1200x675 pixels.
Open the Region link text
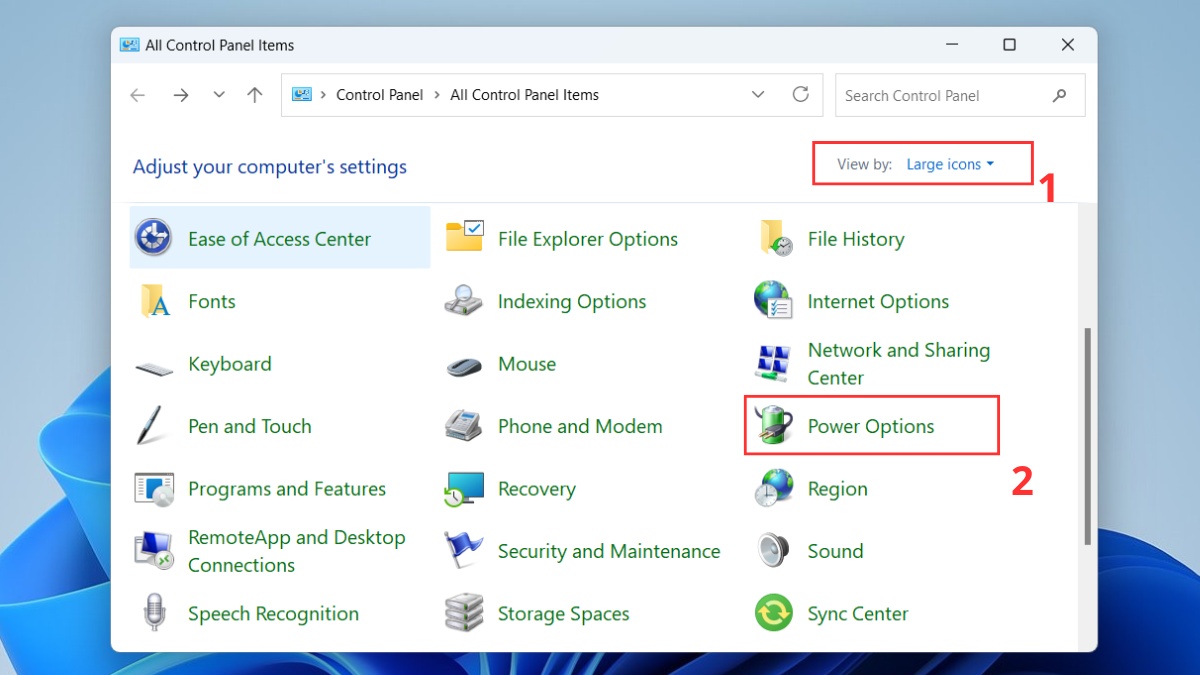pyautogui.click(x=838, y=489)
